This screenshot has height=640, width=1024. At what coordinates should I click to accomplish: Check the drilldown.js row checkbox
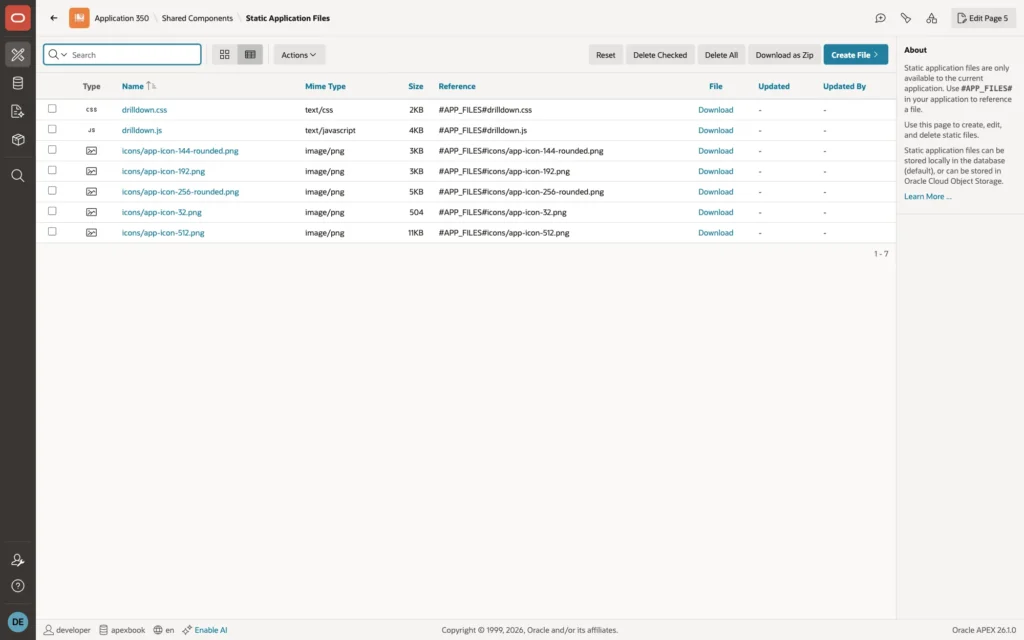tap(52, 129)
